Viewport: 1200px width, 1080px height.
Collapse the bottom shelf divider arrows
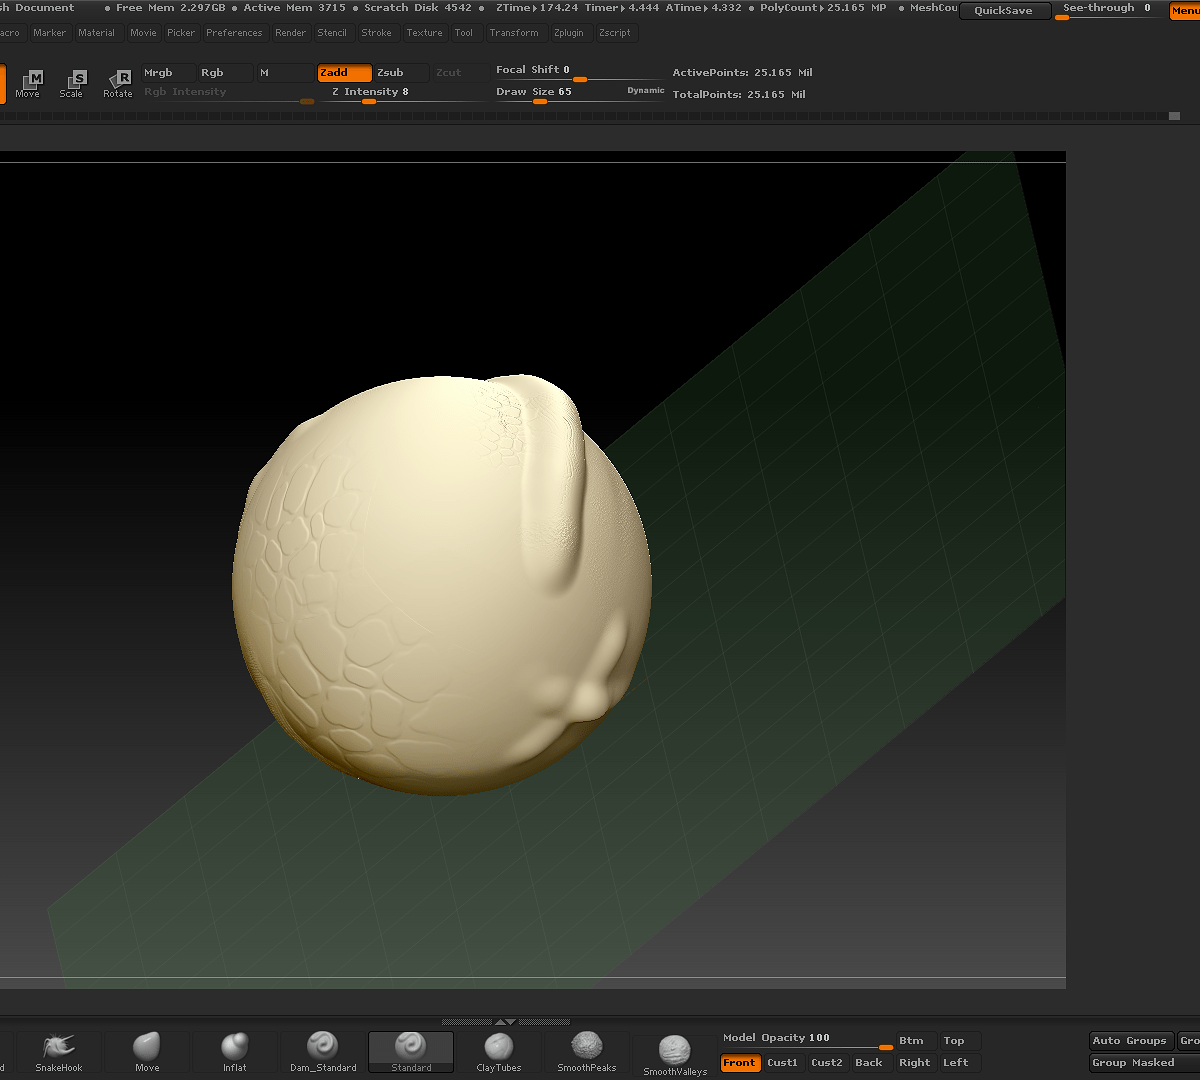pos(506,1022)
